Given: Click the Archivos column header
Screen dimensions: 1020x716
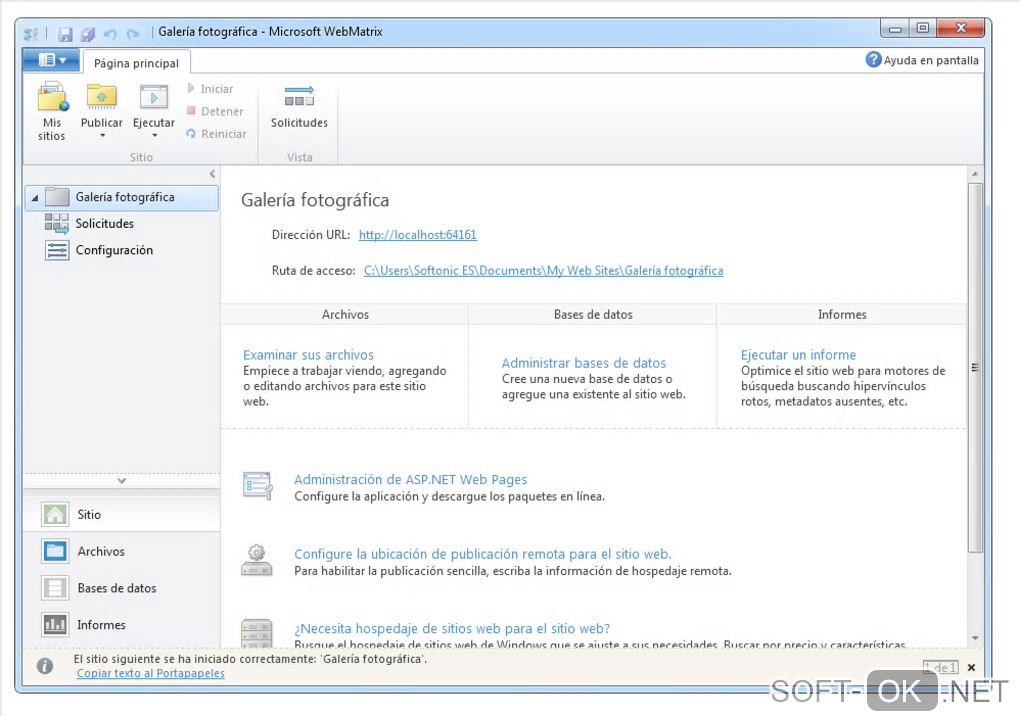Looking at the screenshot, I should pos(345,314).
